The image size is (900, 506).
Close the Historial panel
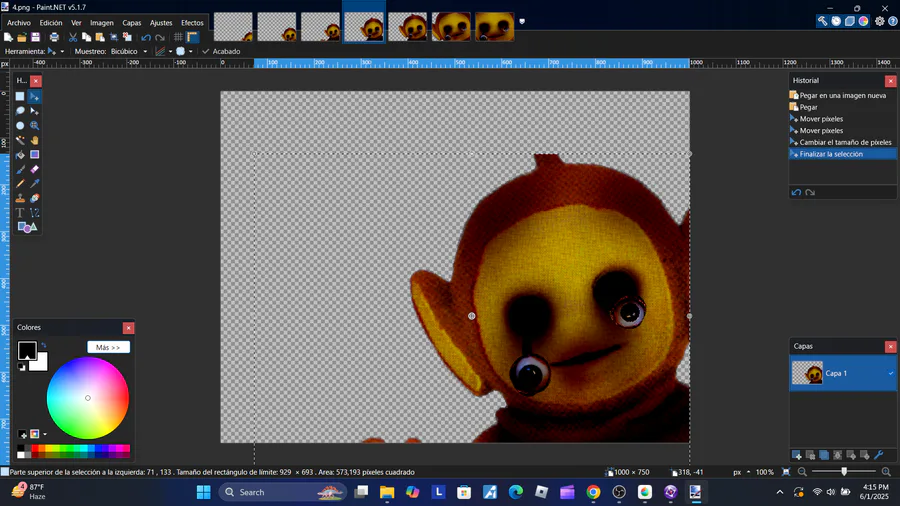(x=890, y=81)
